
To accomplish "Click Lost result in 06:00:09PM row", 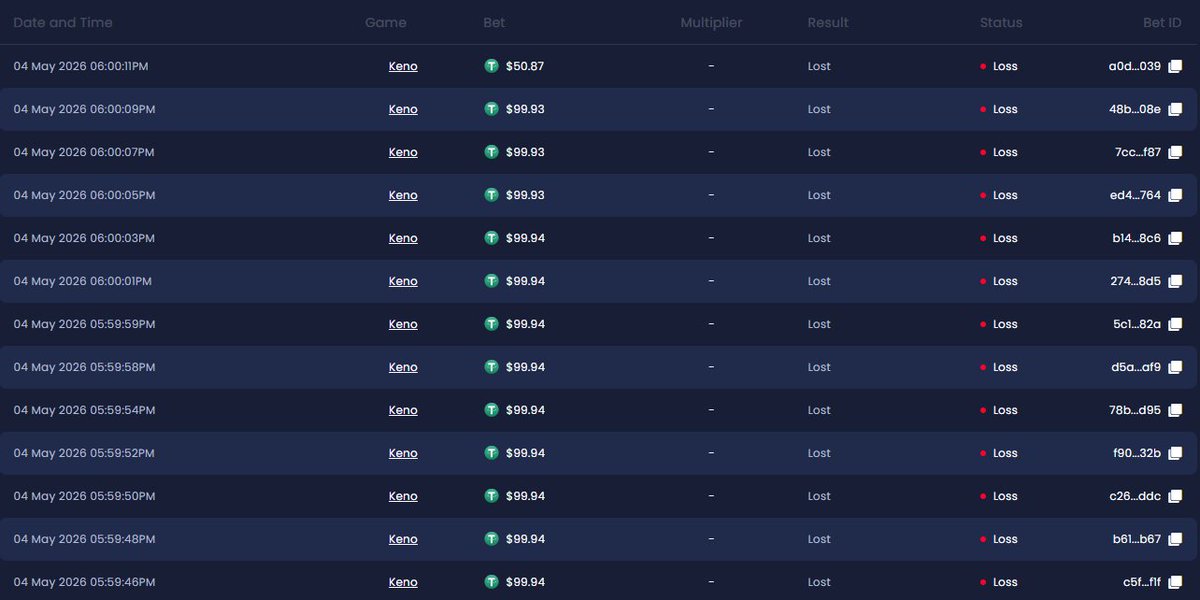I will tap(819, 109).
